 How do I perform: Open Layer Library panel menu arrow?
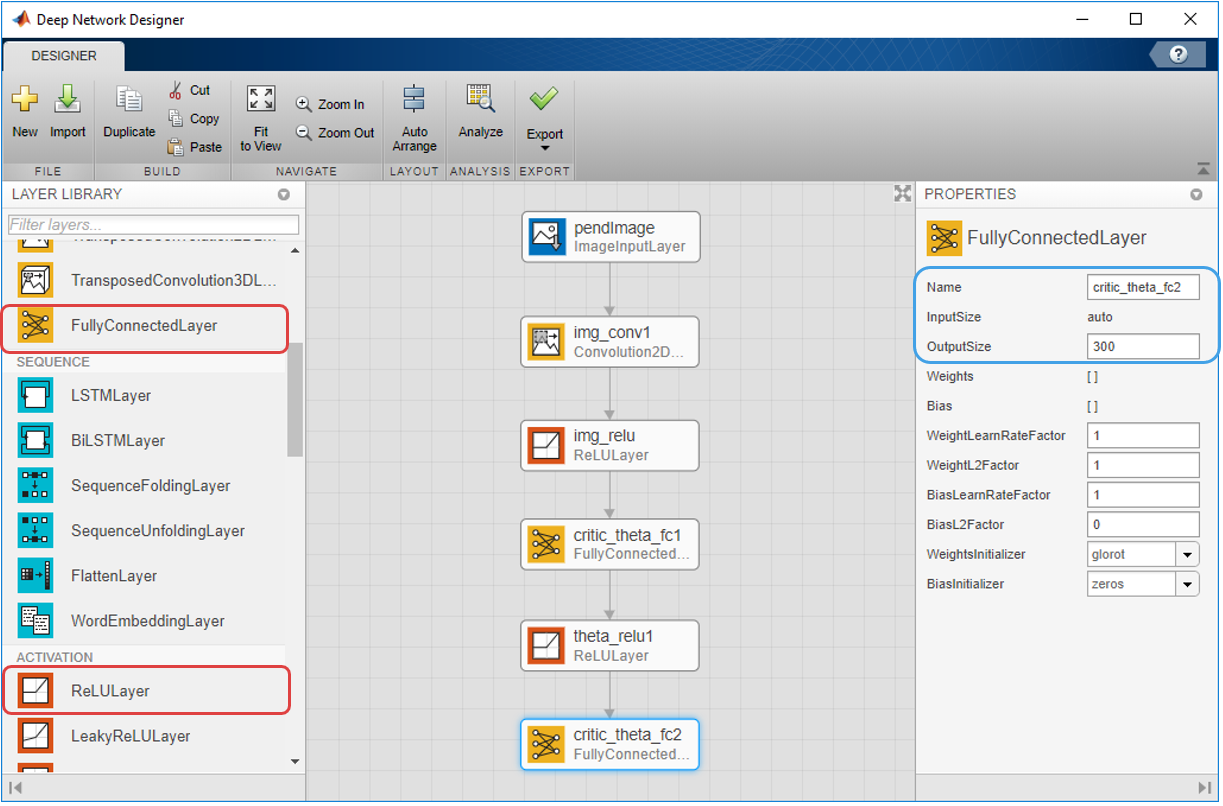(x=284, y=194)
